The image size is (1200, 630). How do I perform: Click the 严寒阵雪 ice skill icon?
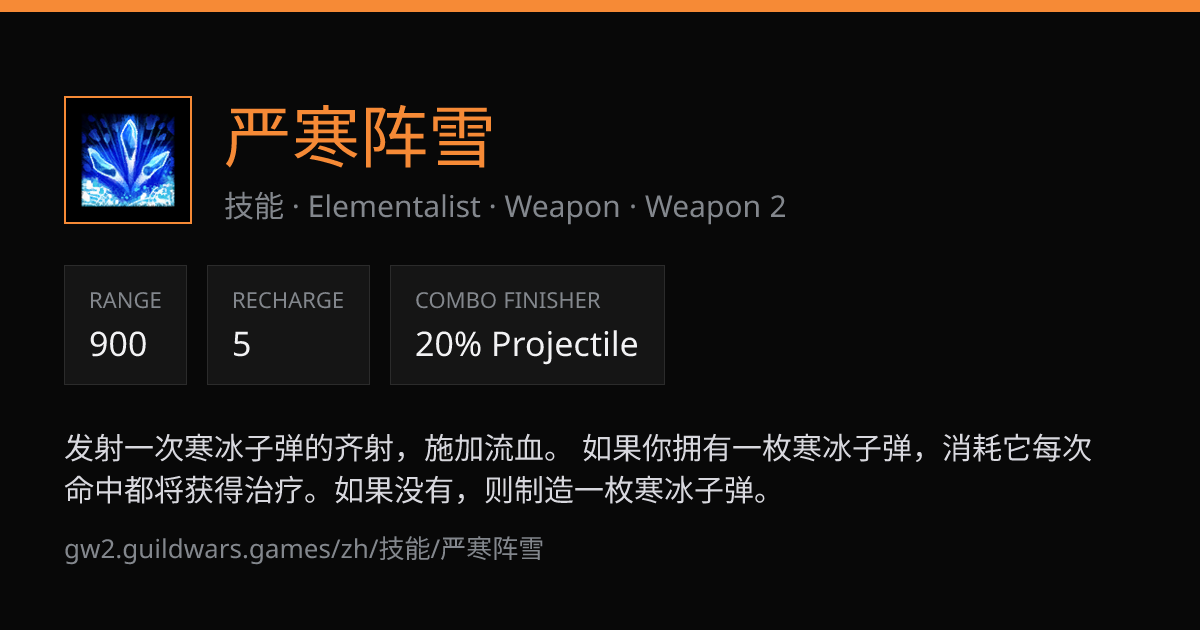coord(128,160)
